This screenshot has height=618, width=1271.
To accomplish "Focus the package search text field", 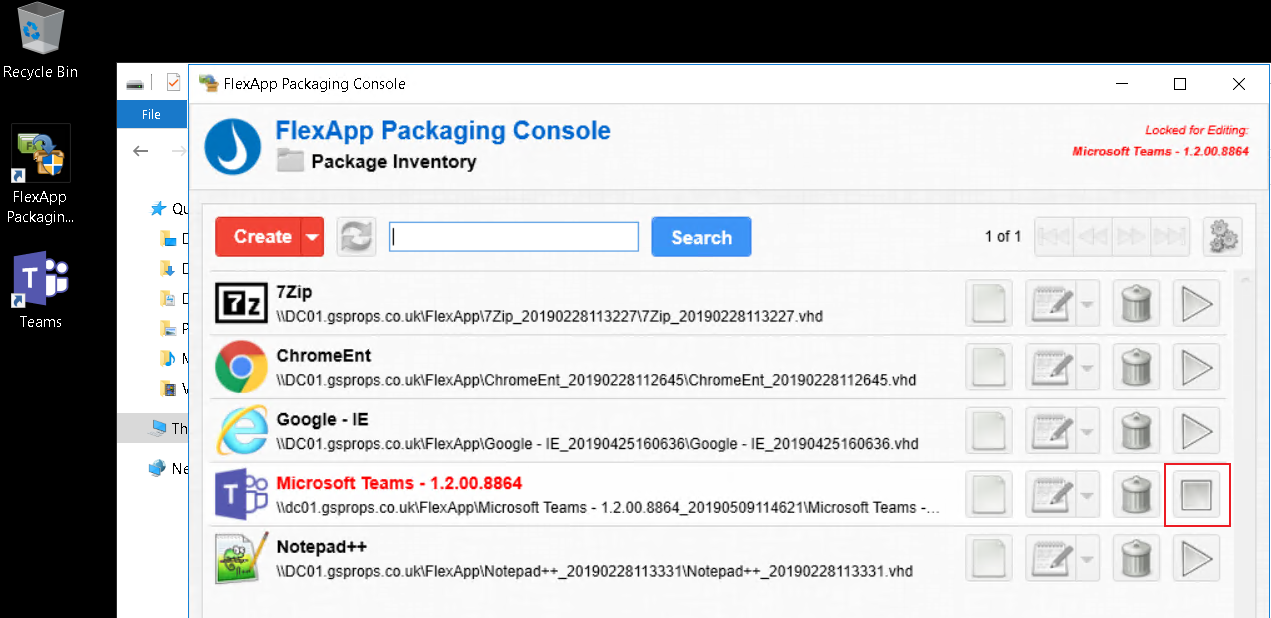I will 514,237.
